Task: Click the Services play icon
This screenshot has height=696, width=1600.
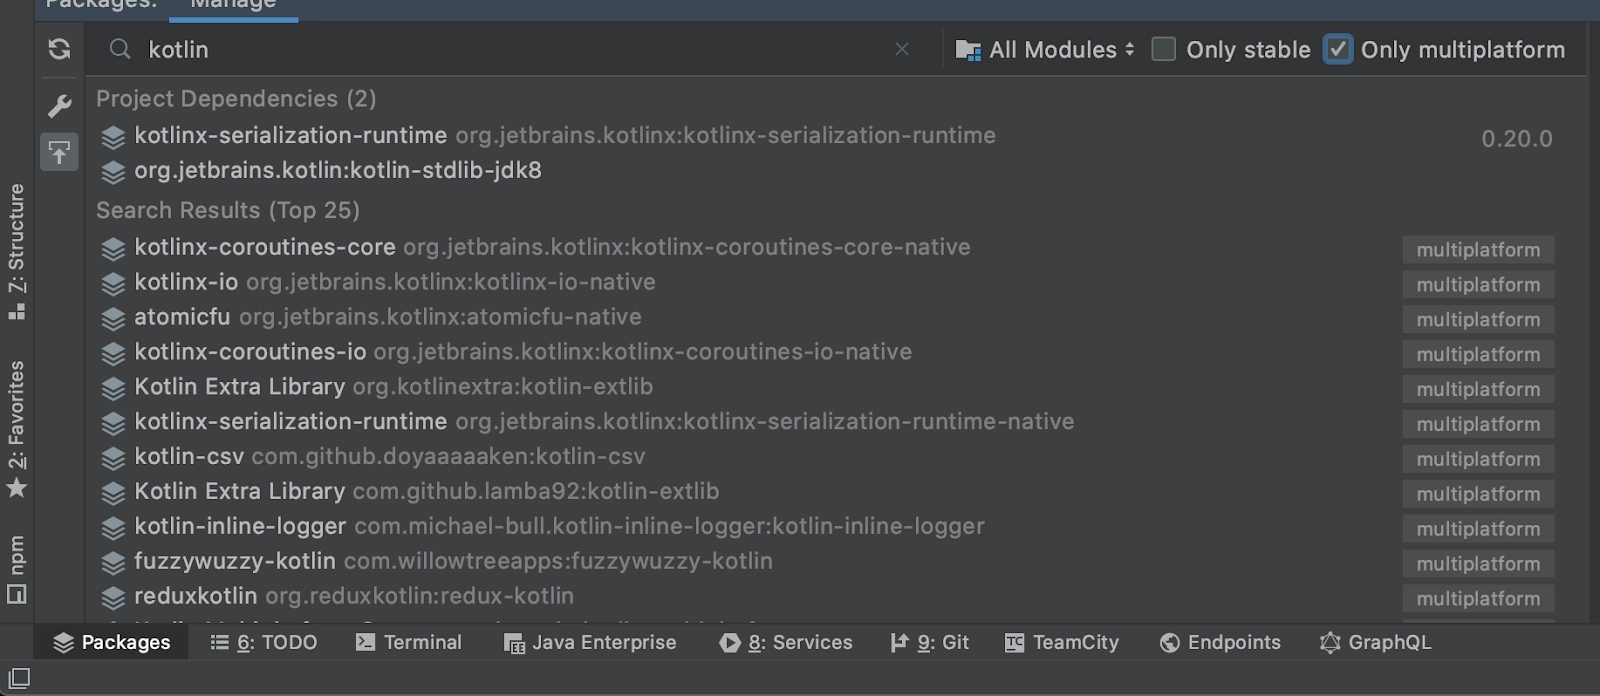Action: point(730,643)
